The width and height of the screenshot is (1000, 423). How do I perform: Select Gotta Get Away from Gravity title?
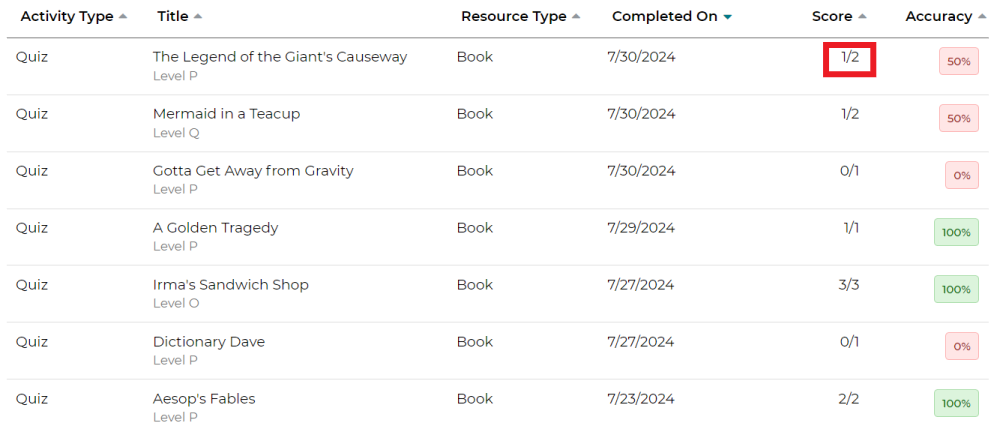coord(253,170)
